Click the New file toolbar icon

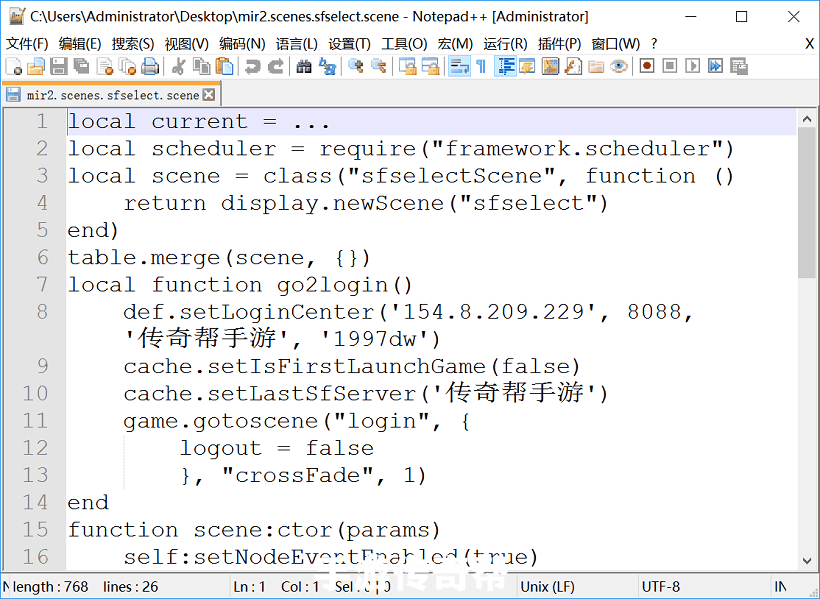pyautogui.click(x=14, y=67)
